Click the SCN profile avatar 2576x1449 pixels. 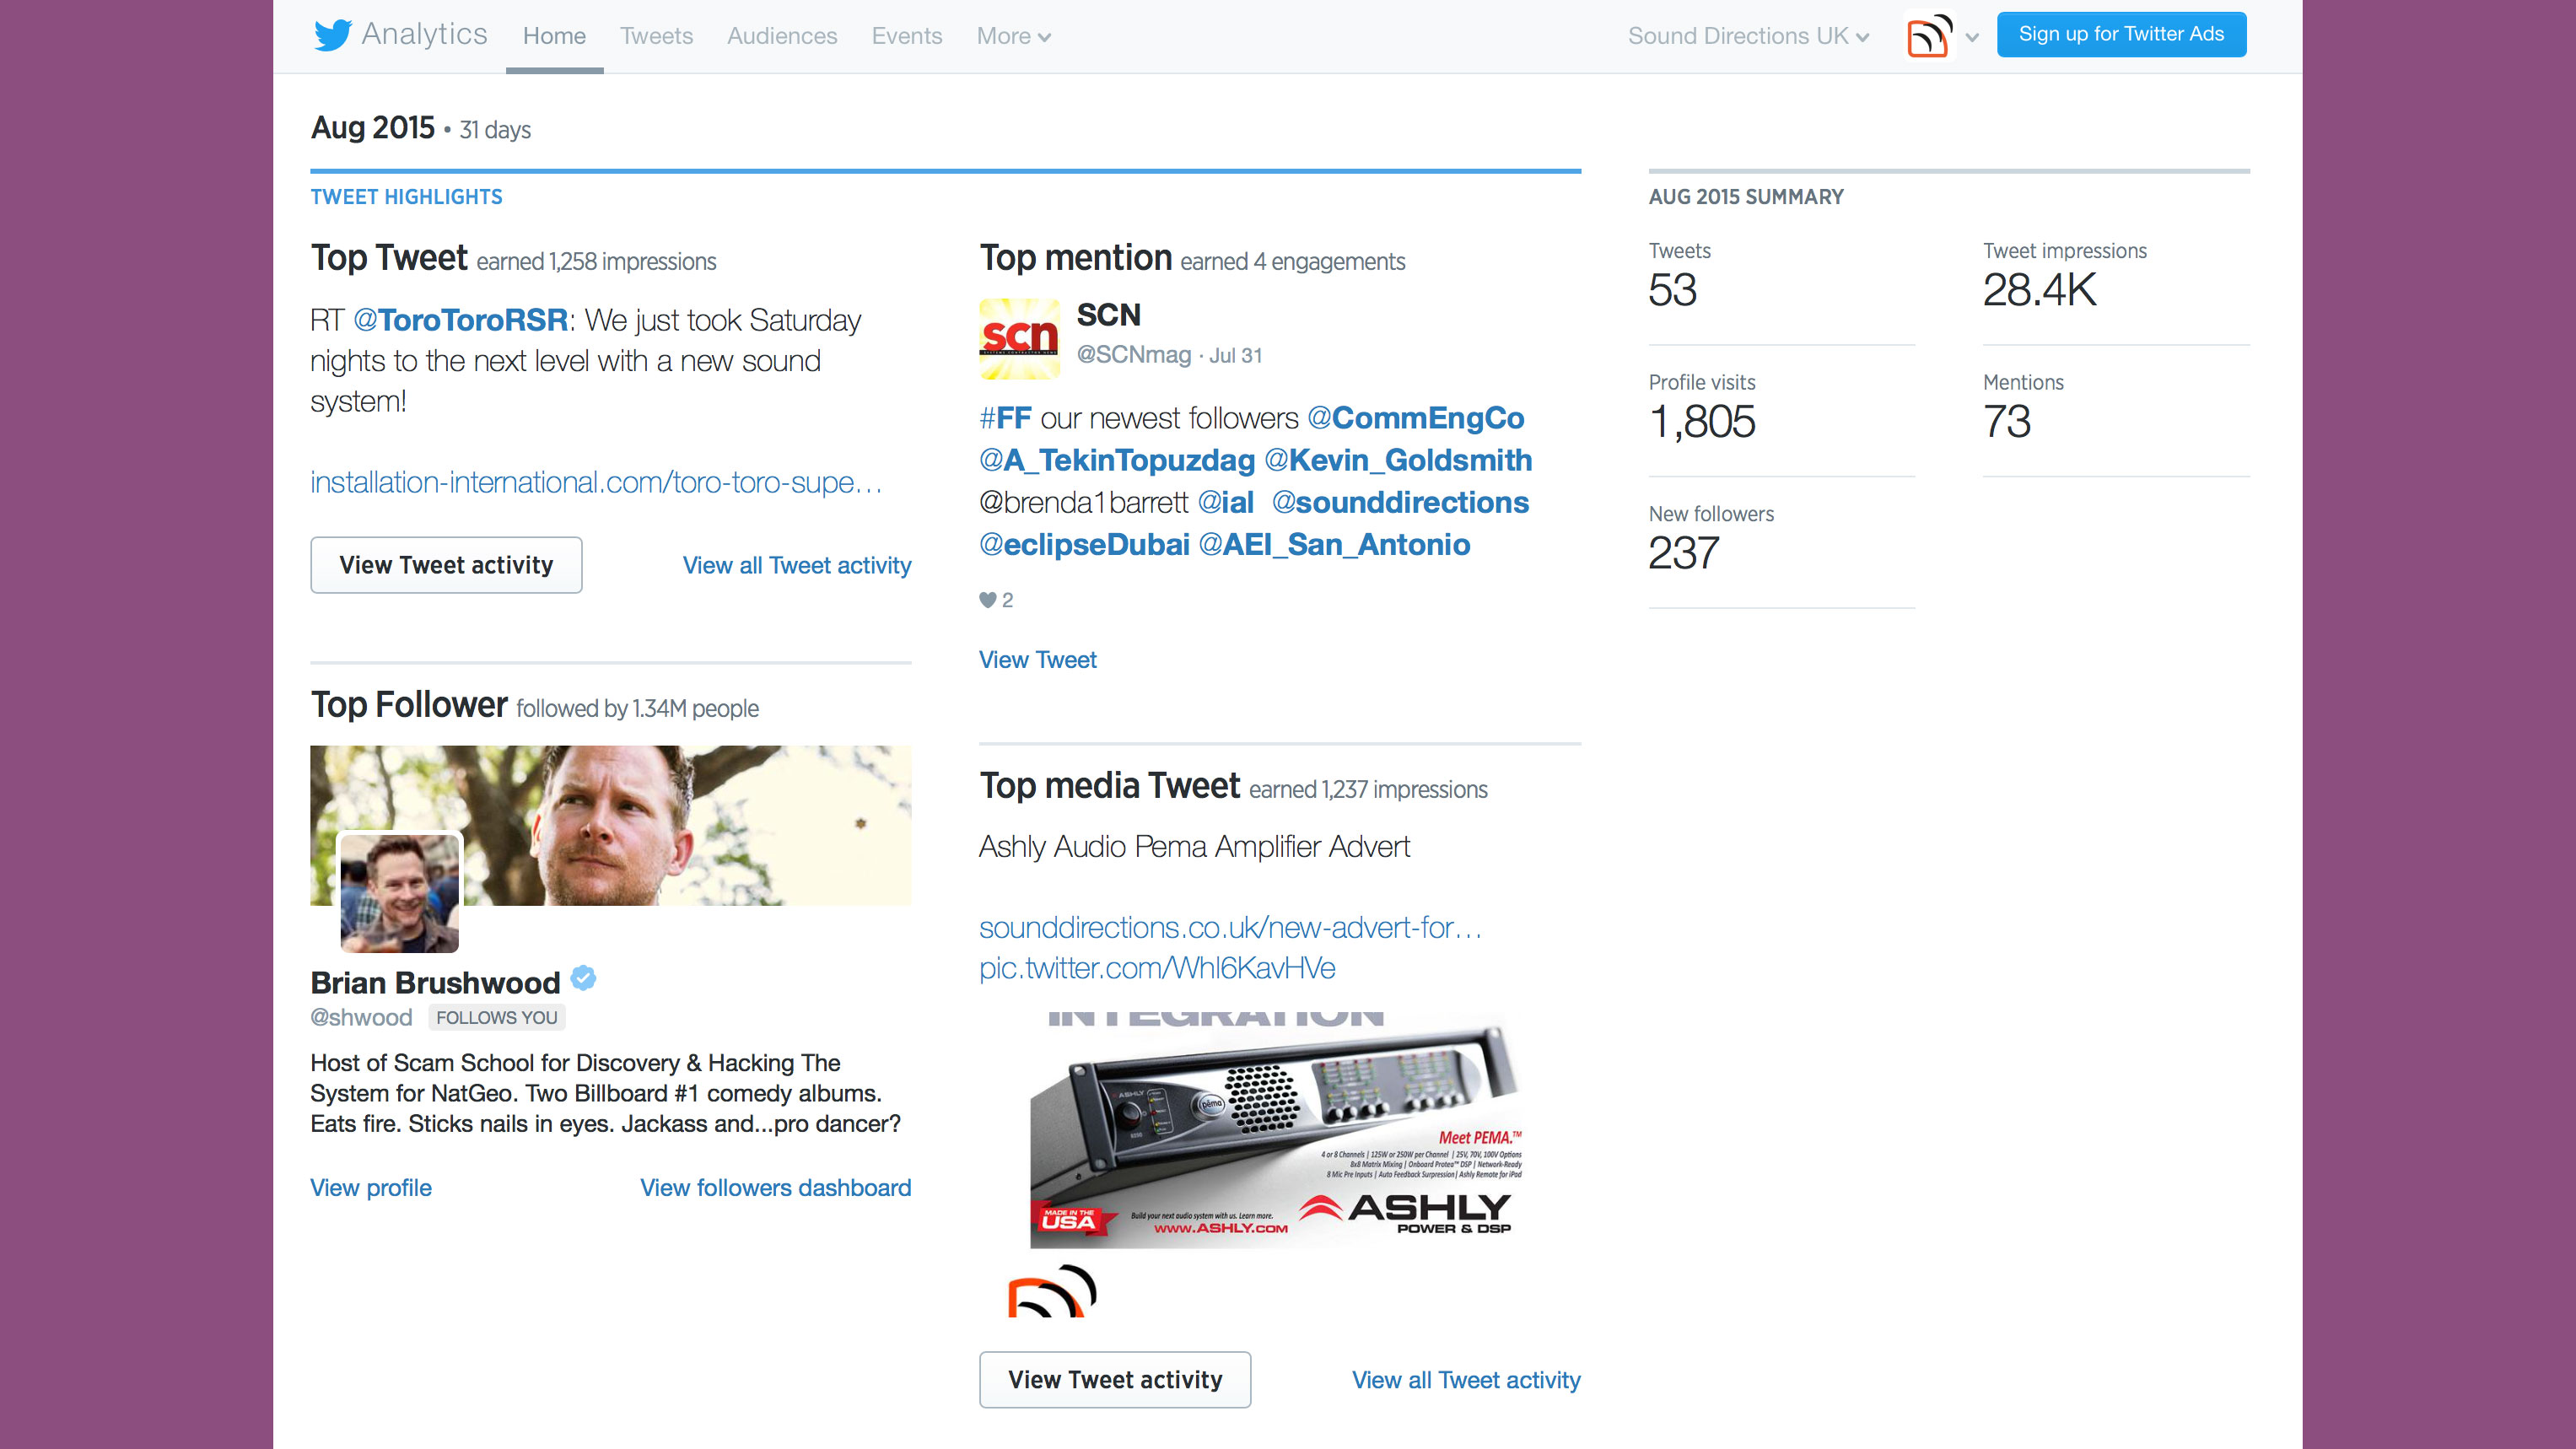(x=1019, y=339)
